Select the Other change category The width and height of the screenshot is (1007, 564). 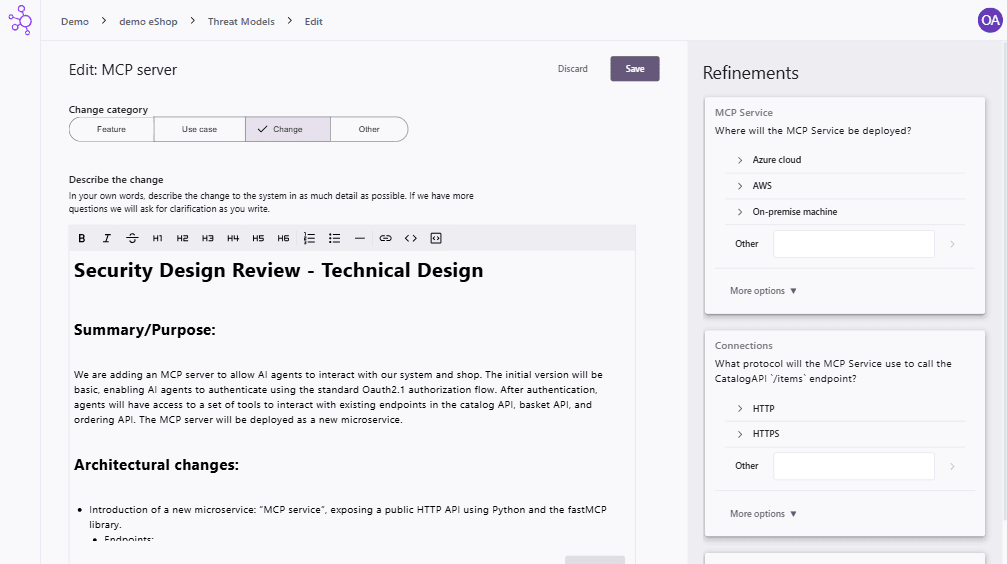(369, 129)
